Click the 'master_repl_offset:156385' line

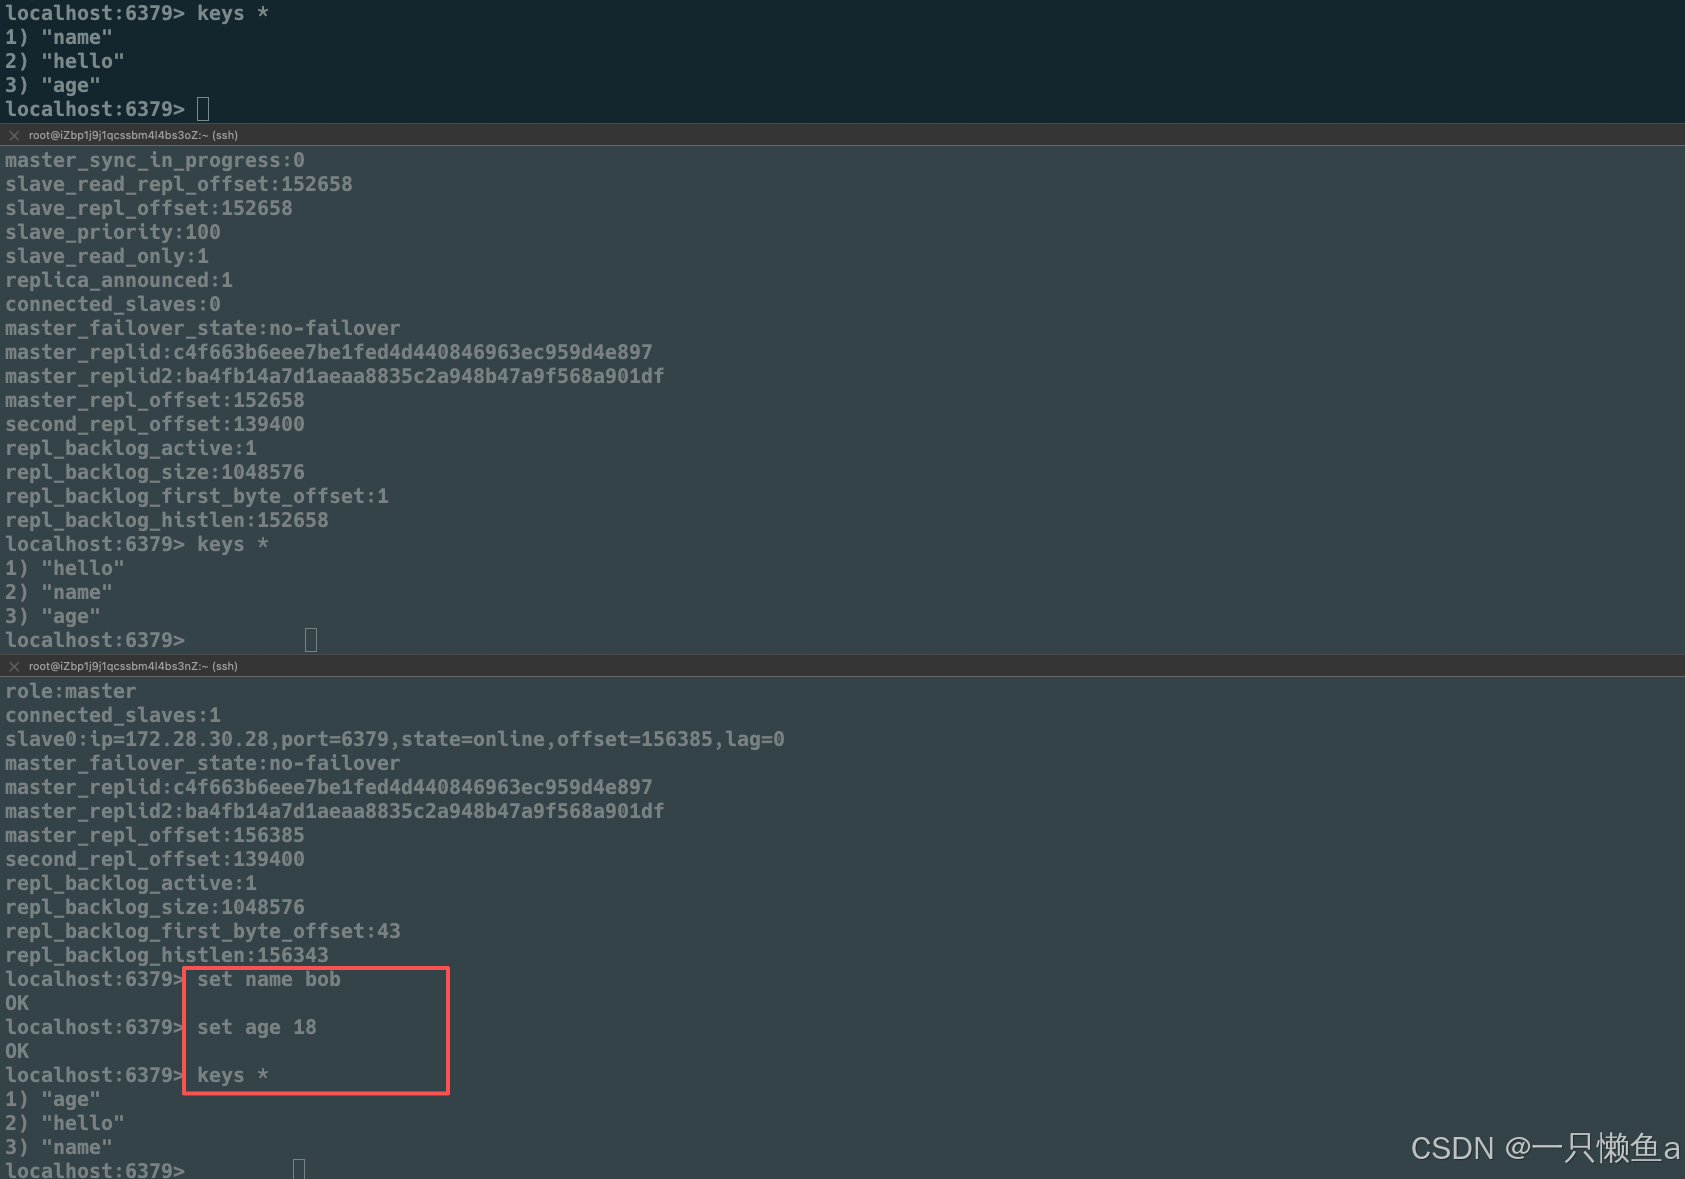(x=155, y=835)
